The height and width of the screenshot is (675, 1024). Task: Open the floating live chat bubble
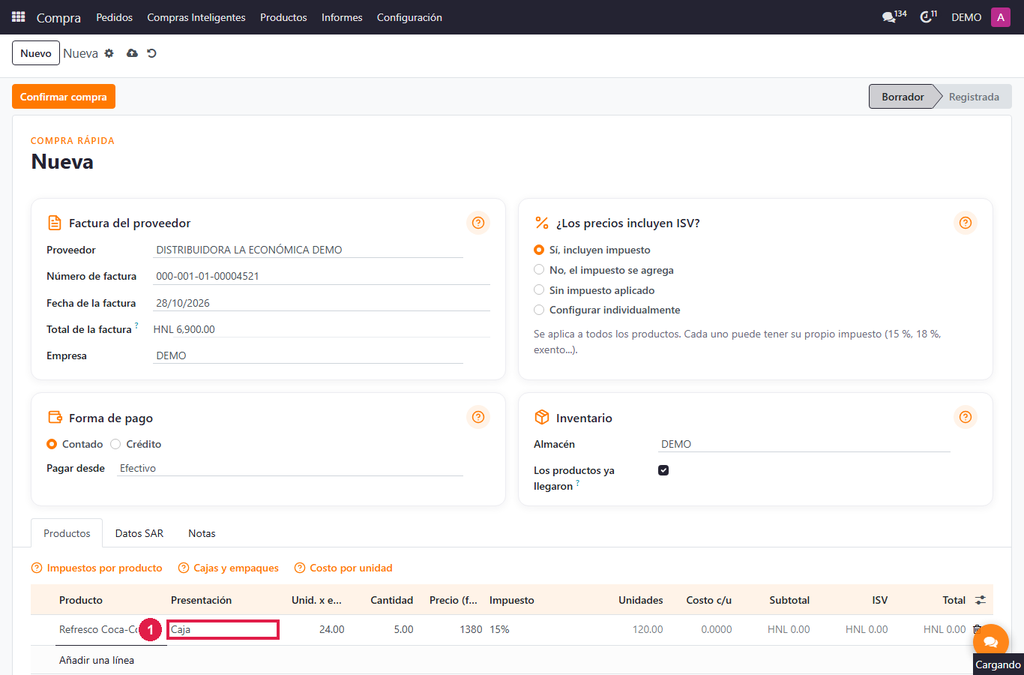[991, 642]
